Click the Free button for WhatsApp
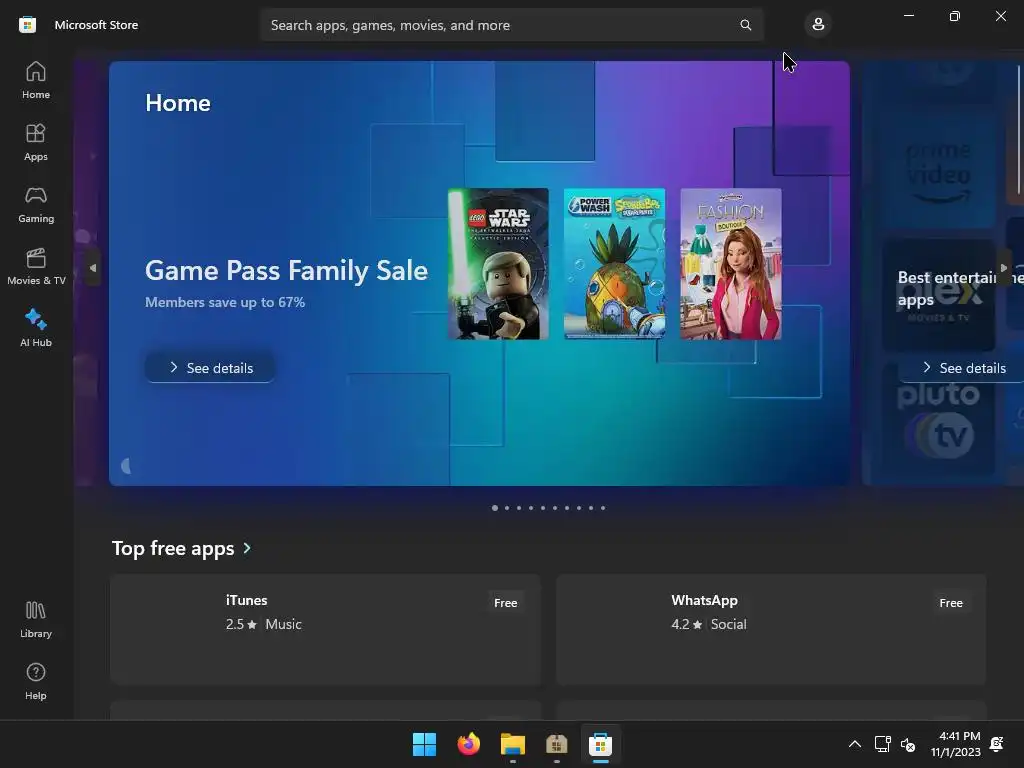 pyautogui.click(x=951, y=603)
